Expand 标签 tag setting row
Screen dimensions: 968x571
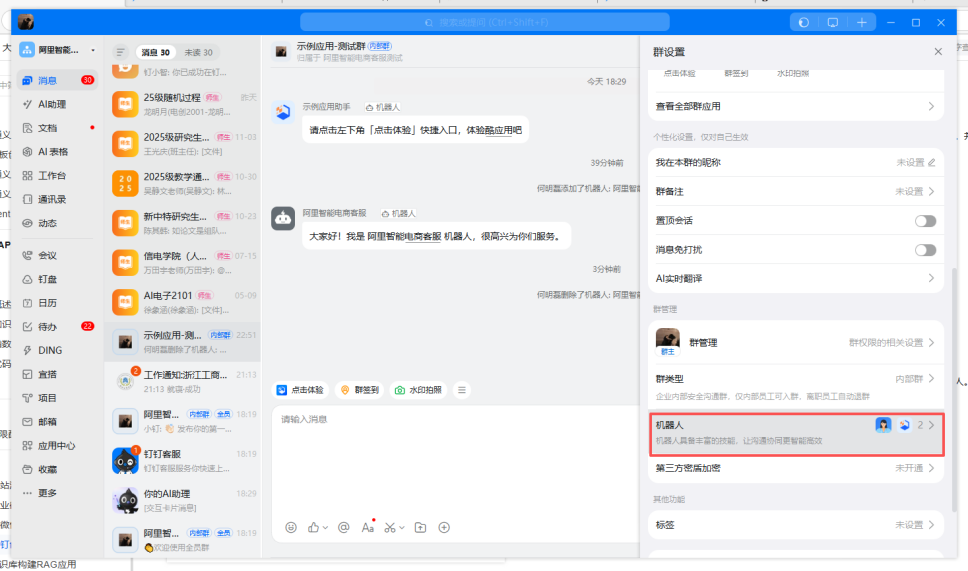[796, 525]
